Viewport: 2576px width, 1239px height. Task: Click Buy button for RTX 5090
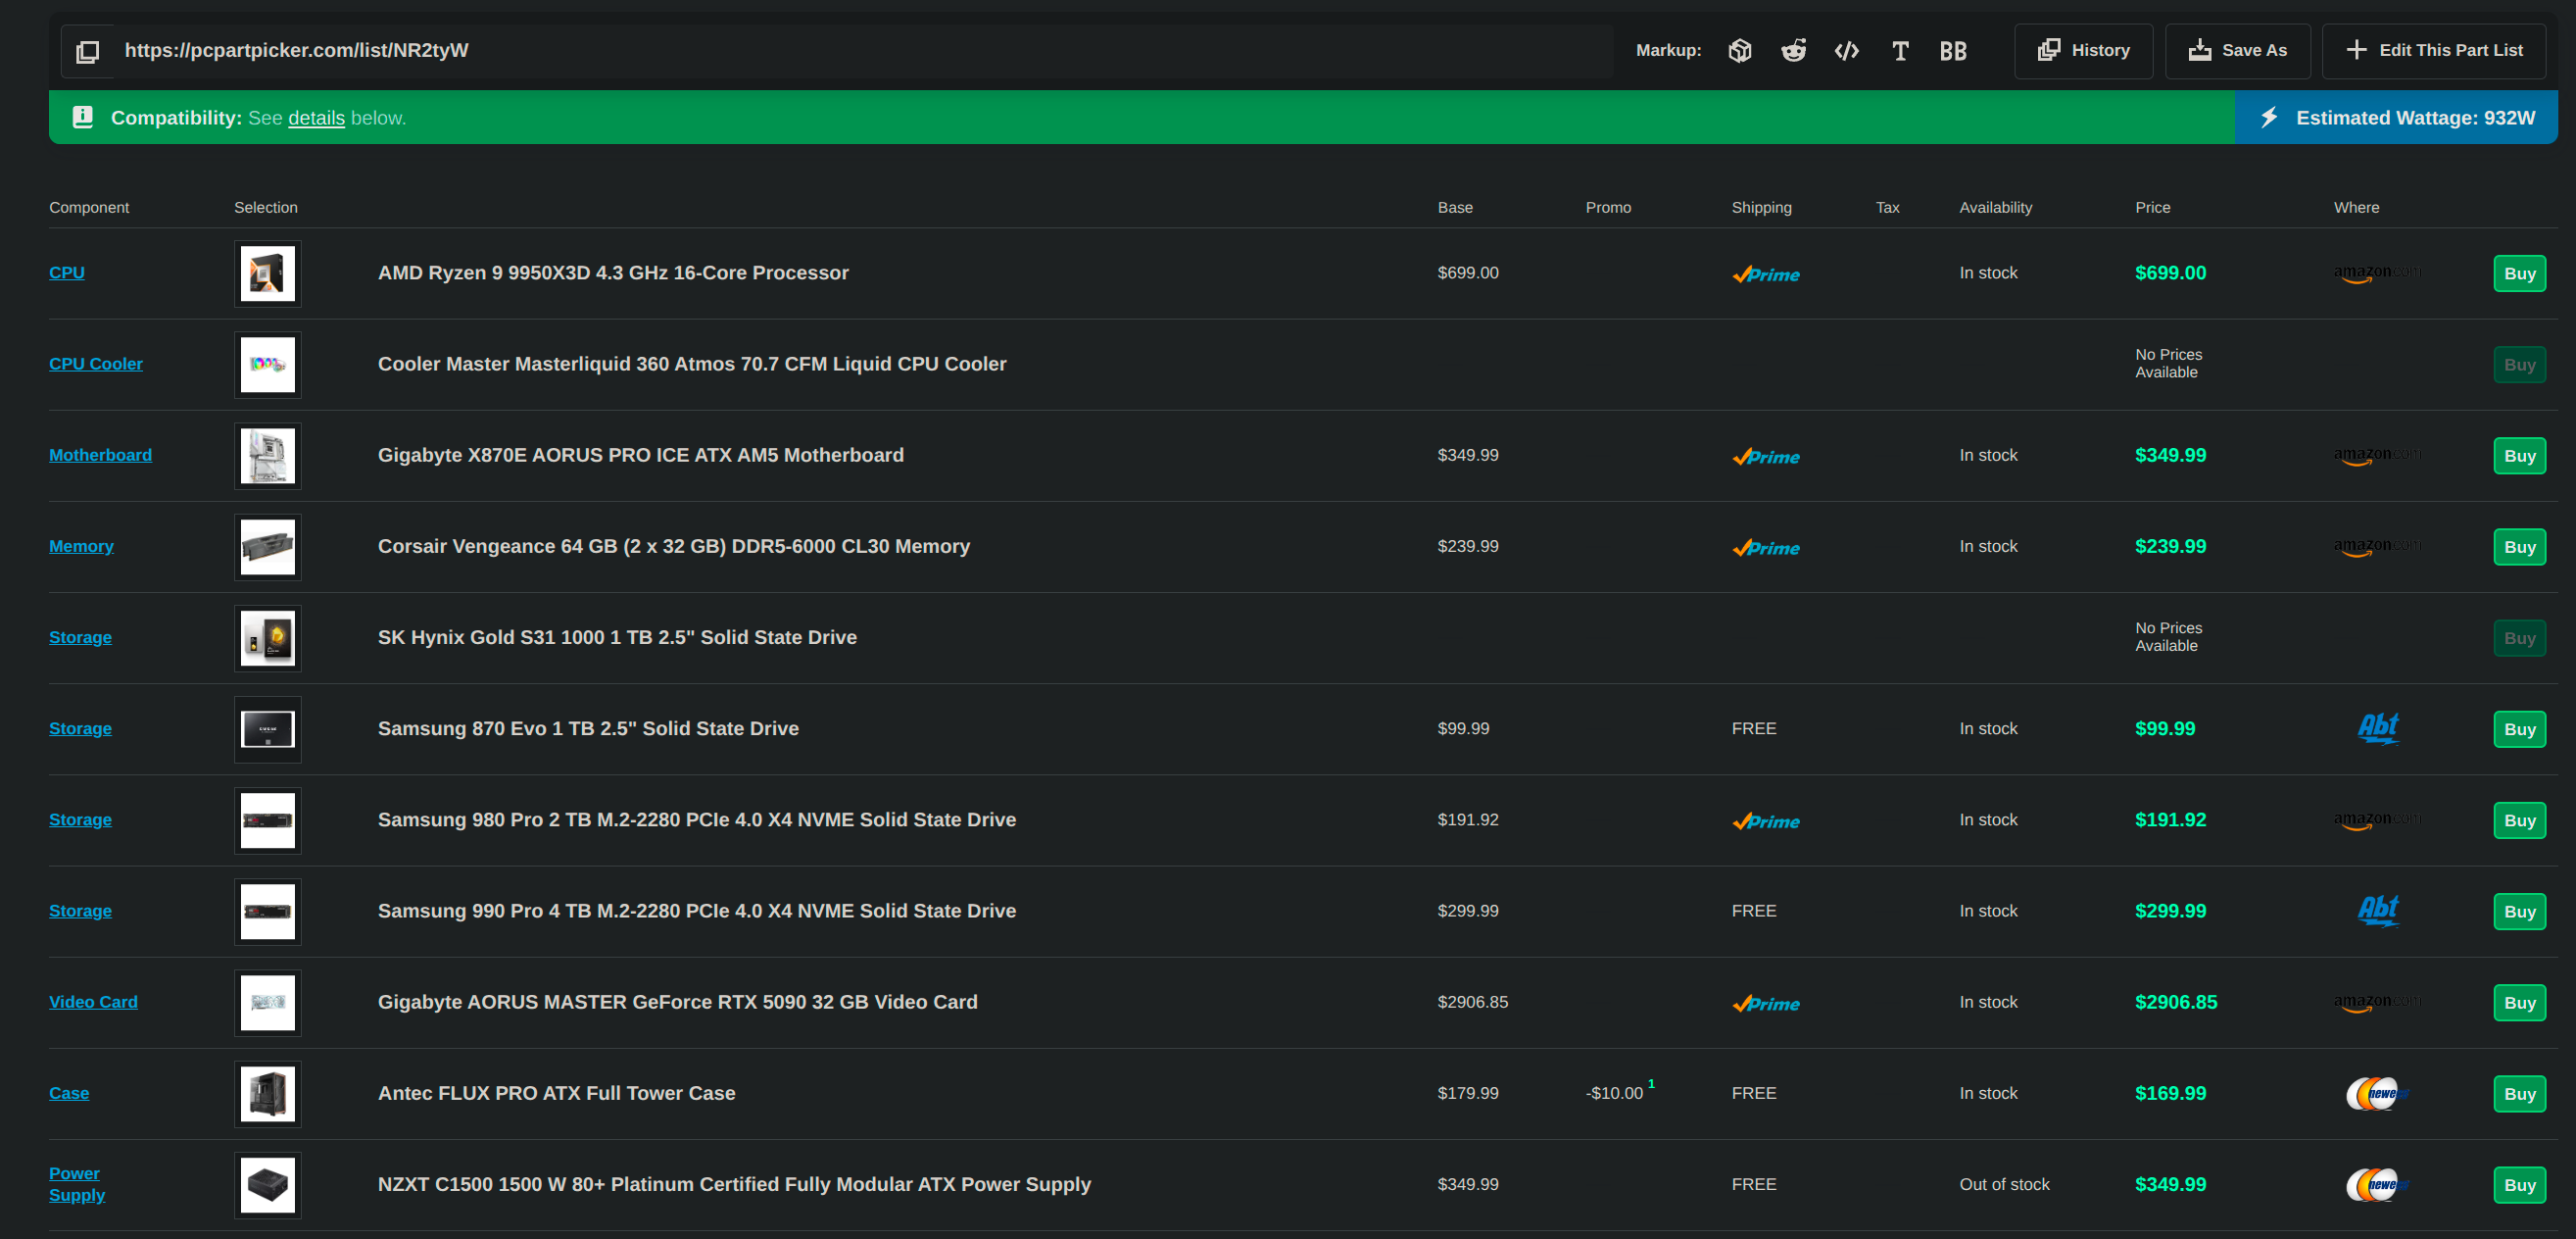tap(2519, 1002)
